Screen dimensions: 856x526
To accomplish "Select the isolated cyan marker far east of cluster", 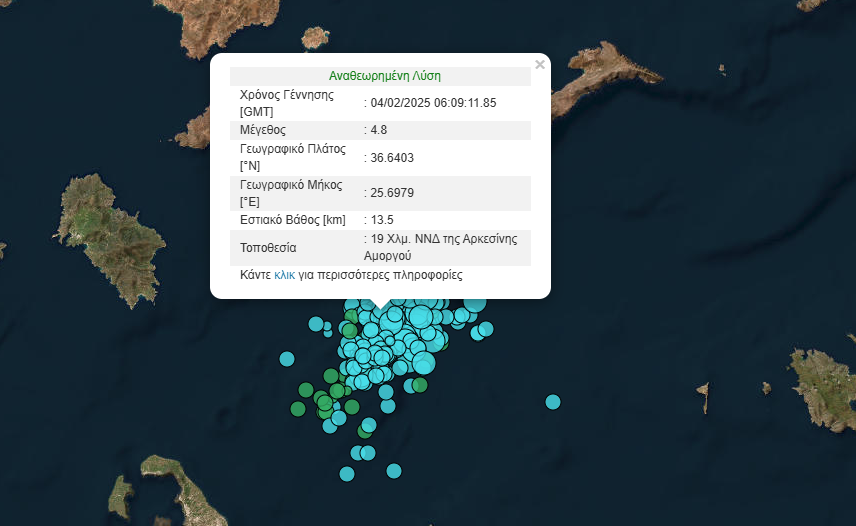I will pyautogui.click(x=553, y=402).
